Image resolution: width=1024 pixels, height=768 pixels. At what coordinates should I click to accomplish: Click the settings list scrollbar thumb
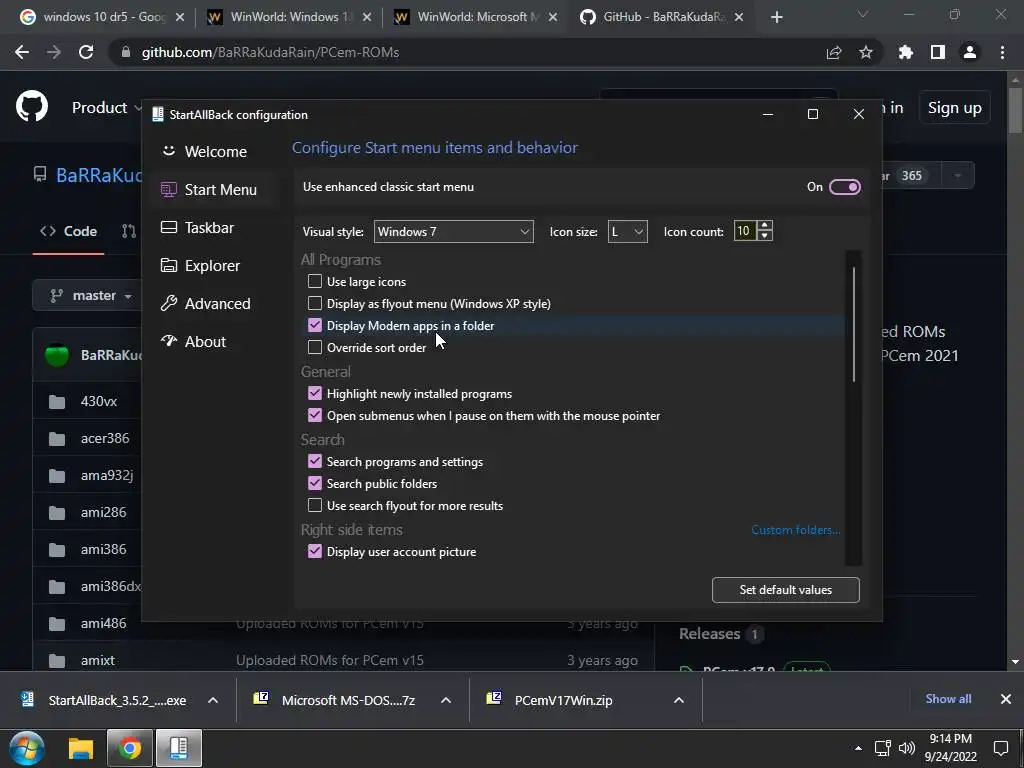coord(854,324)
